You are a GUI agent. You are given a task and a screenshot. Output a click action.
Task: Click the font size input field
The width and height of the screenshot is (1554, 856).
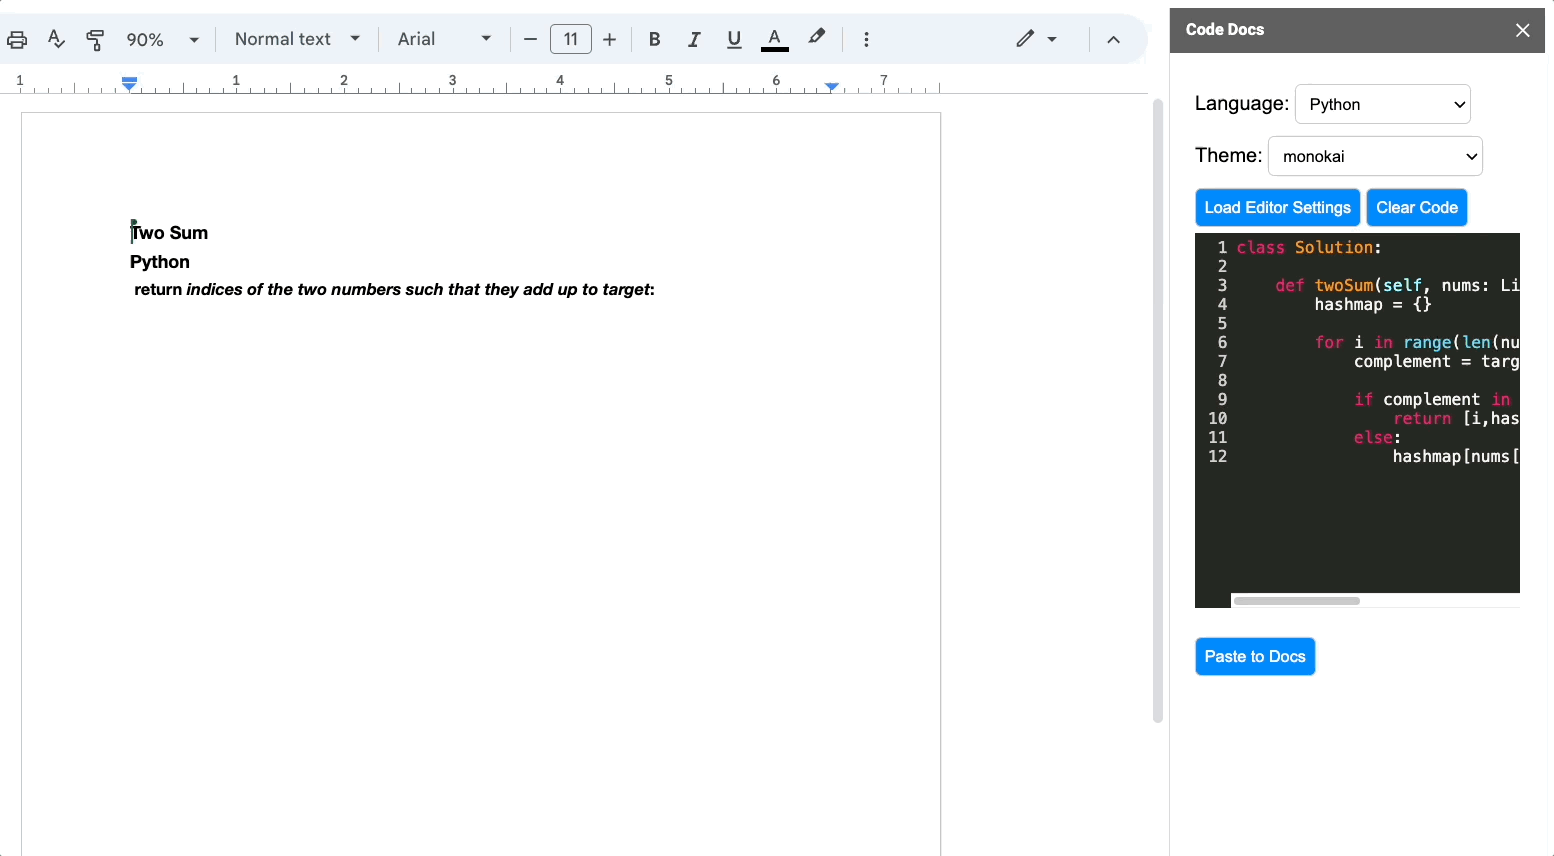tap(571, 40)
